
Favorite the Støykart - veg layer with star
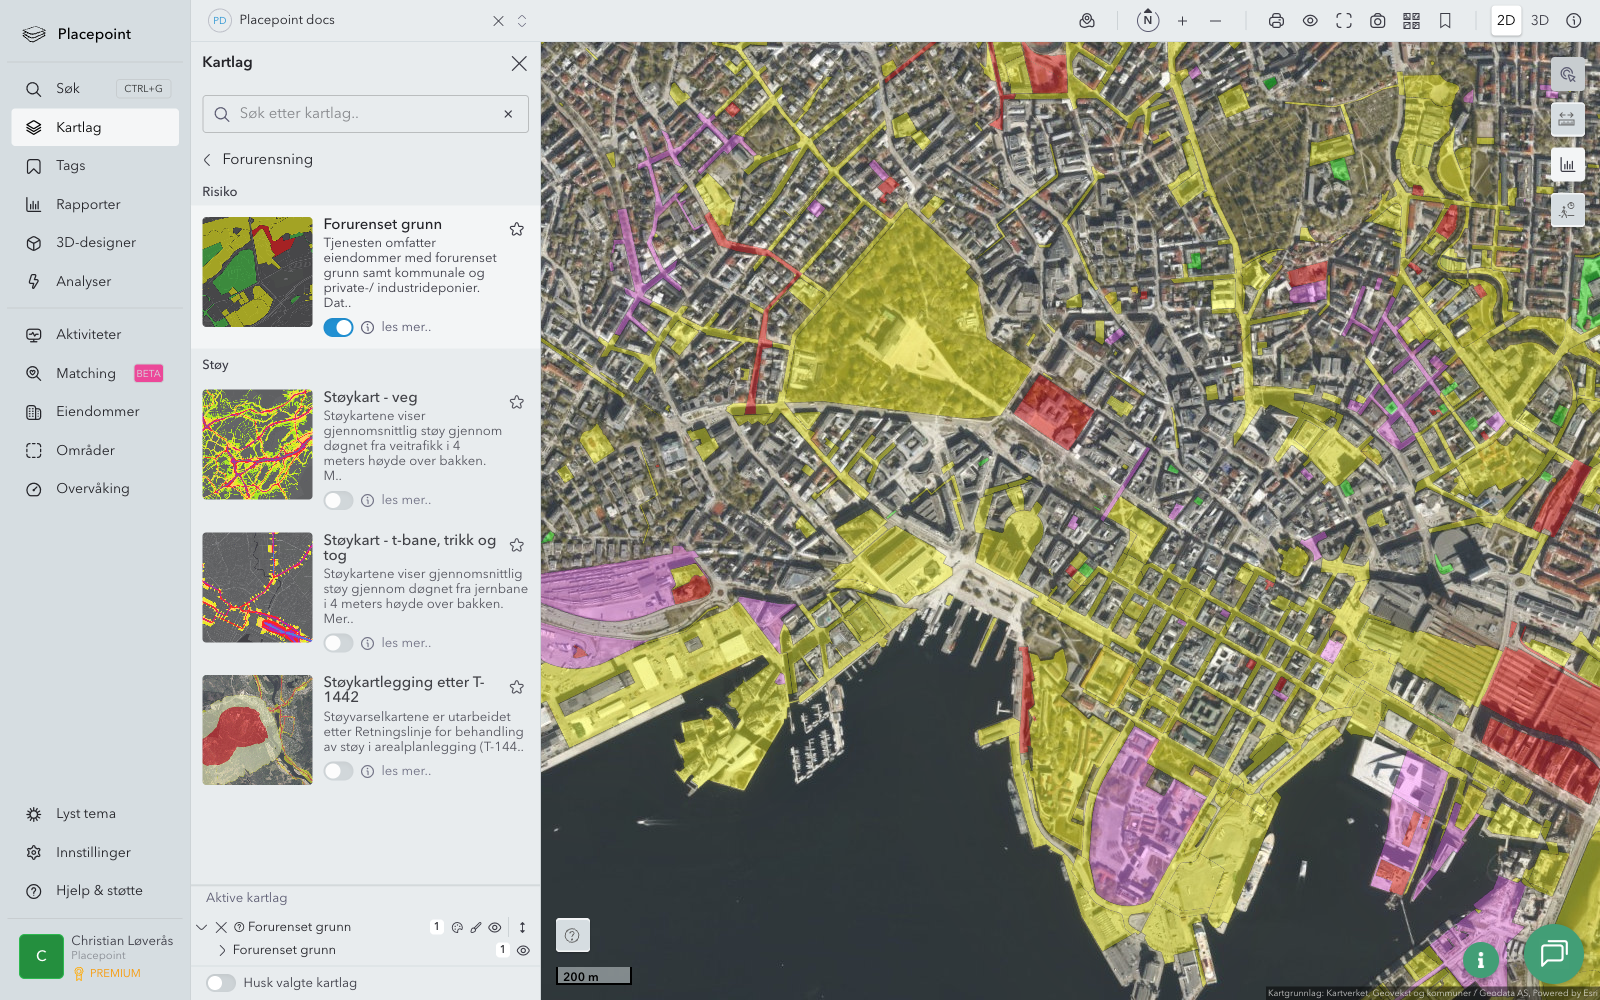(517, 402)
